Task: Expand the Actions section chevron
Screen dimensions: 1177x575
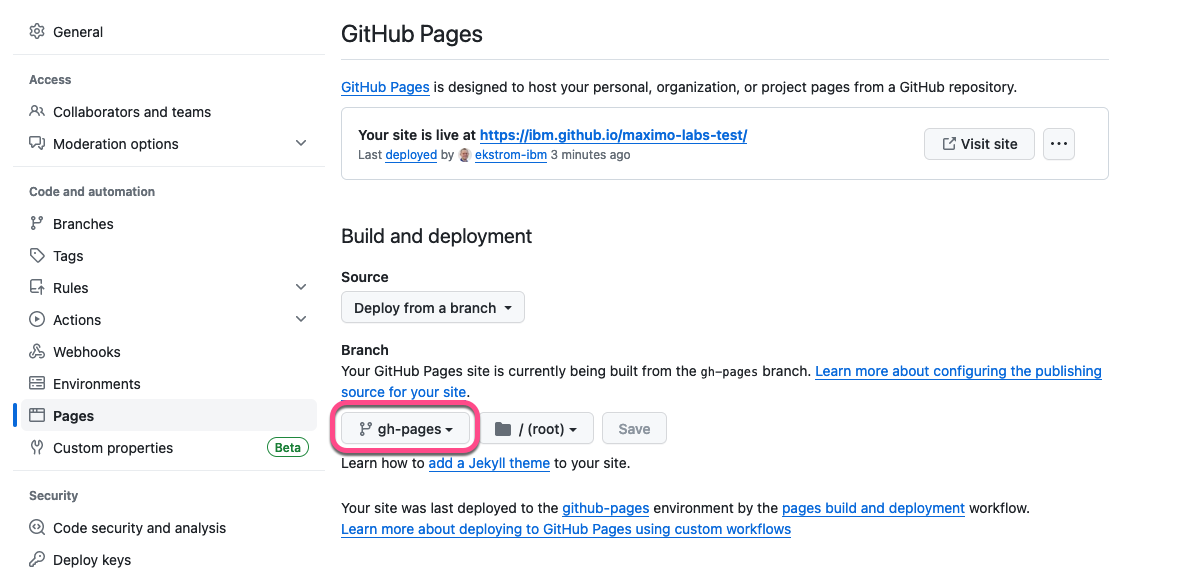Action: (x=301, y=319)
